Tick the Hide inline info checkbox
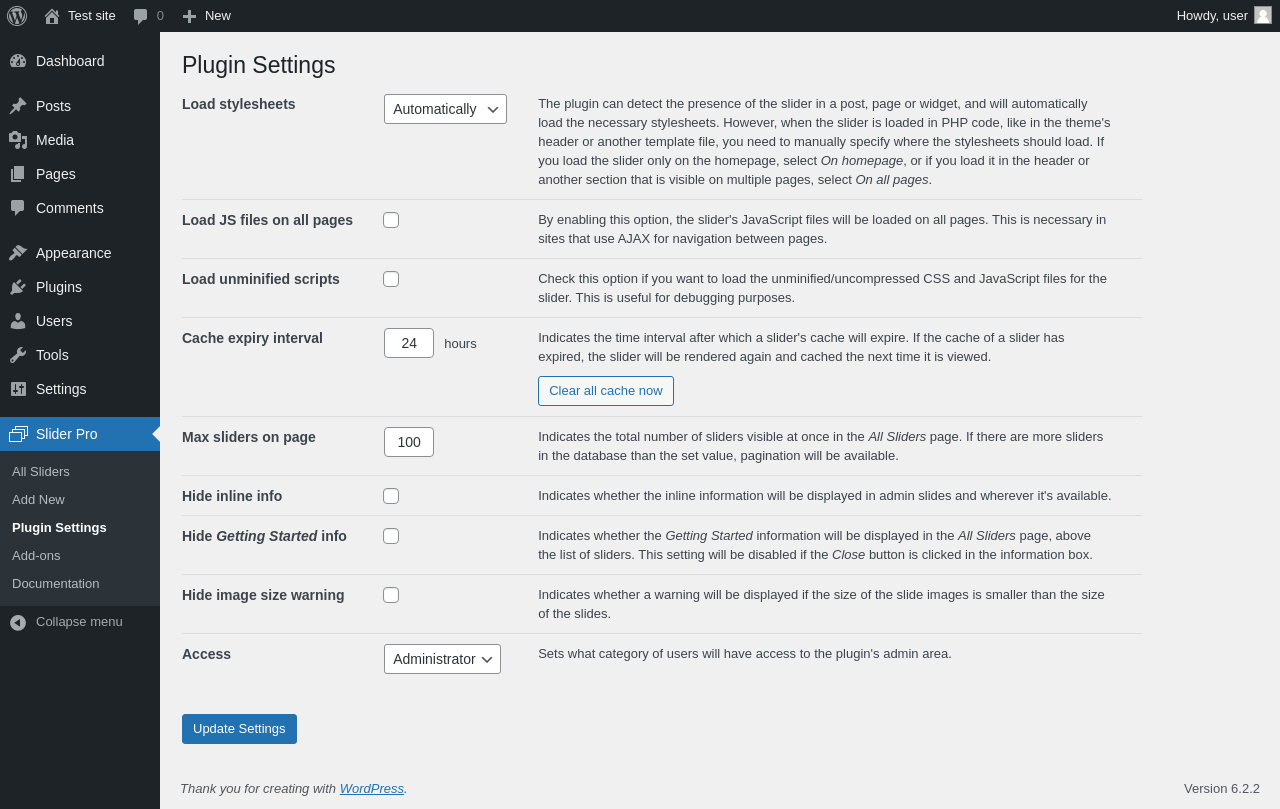The height and width of the screenshot is (809, 1280). click(391, 496)
